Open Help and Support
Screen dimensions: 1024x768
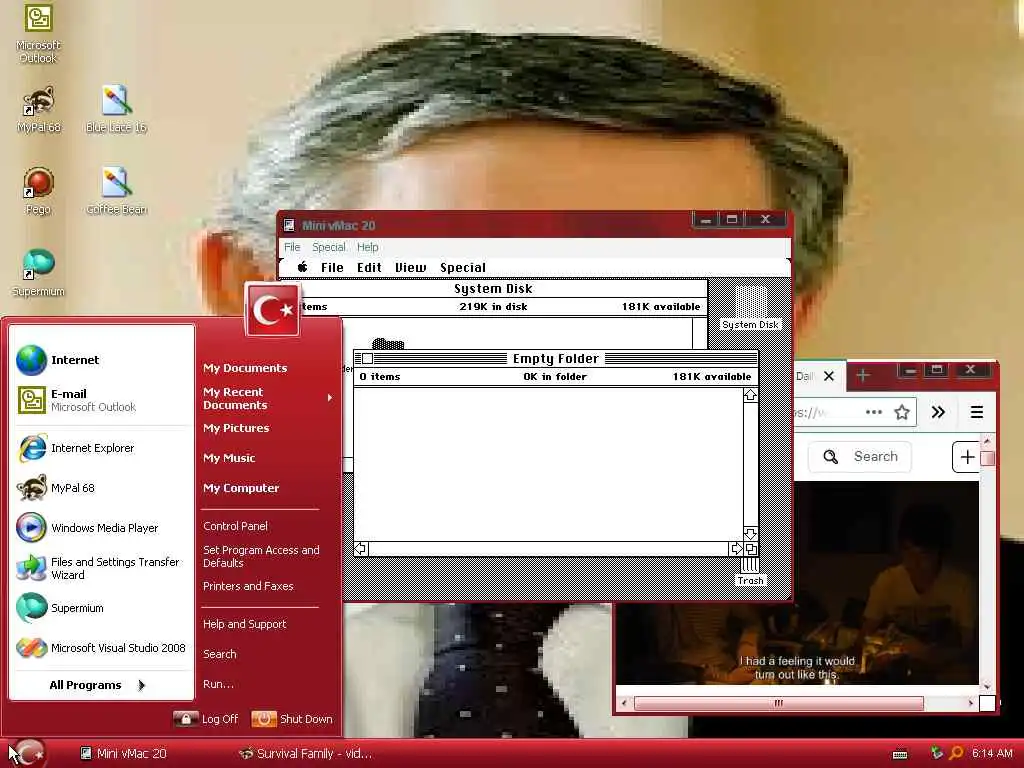(x=244, y=624)
